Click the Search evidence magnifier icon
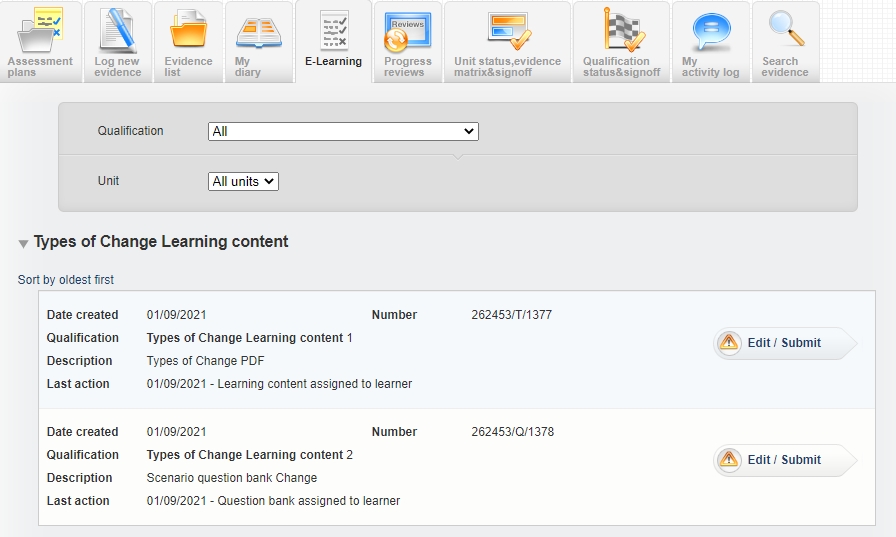The height and width of the screenshot is (537, 896). coord(786,29)
